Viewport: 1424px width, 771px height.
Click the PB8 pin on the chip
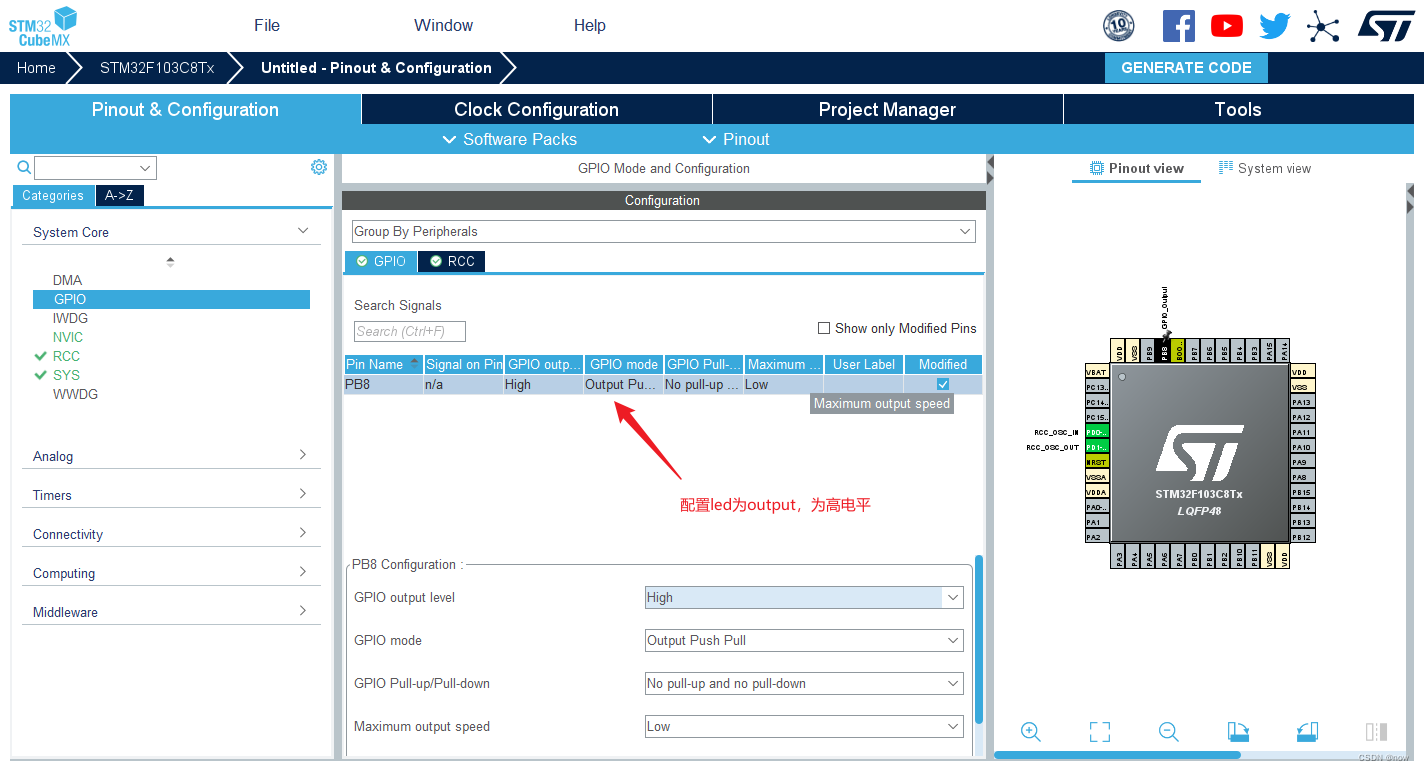(1164, 350)
